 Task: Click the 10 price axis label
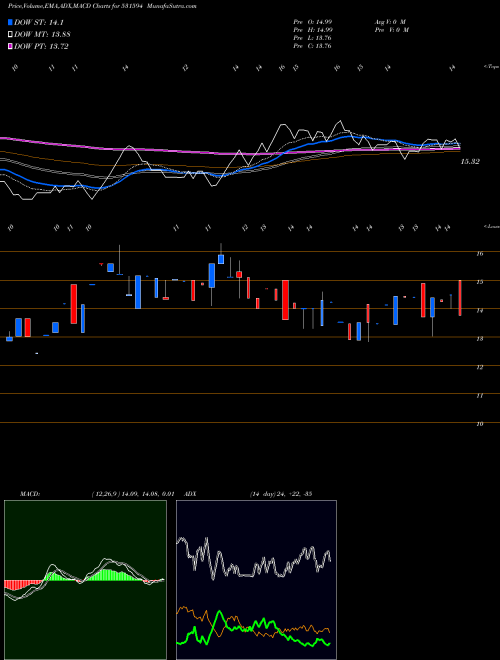pos(479,424)
